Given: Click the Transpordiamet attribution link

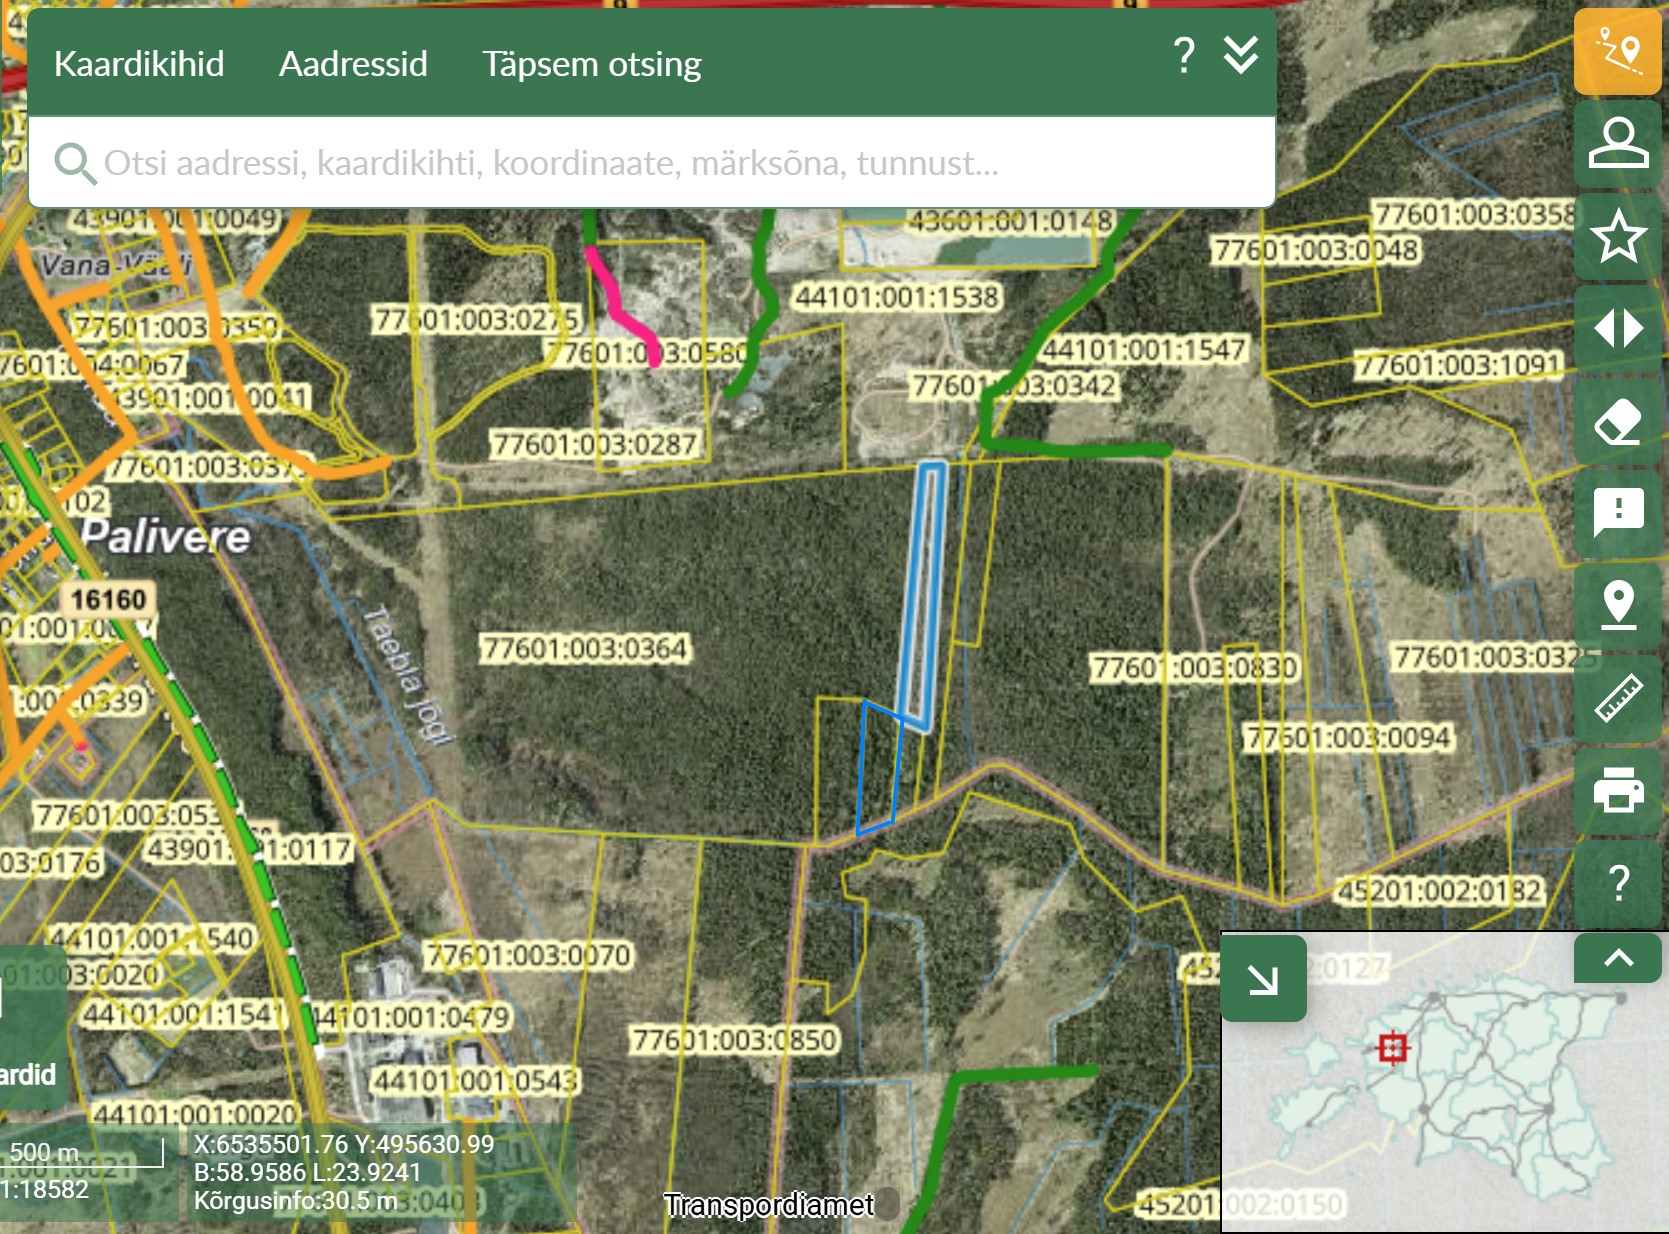Looking at the screenshot, I should [x=768, y=1205].
